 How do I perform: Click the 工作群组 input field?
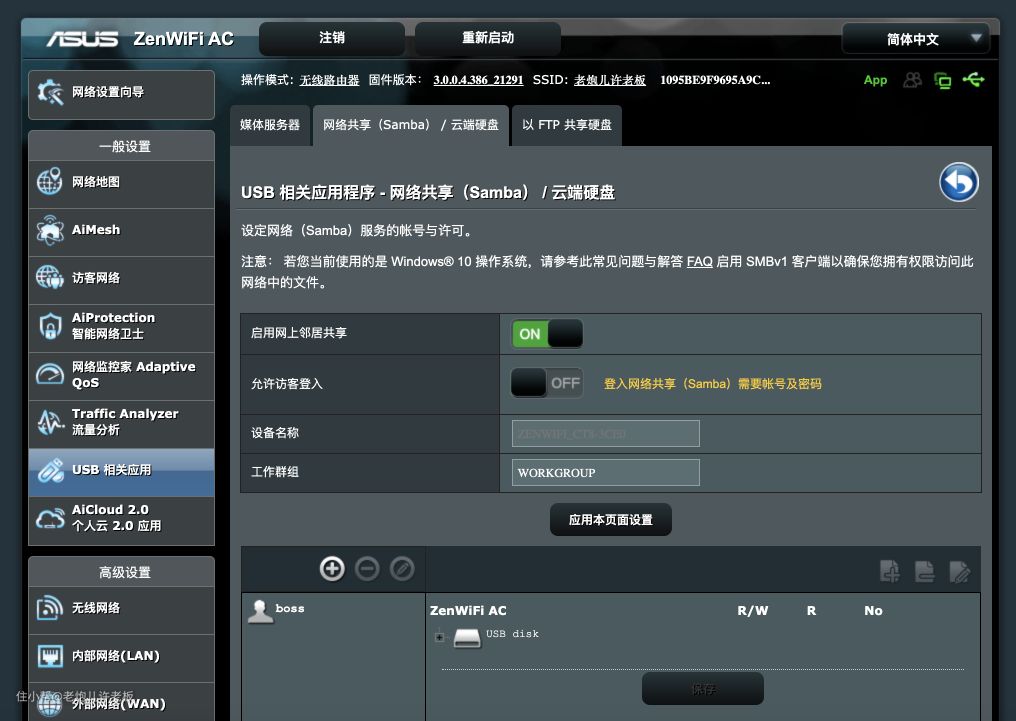[x=605, y=472]
